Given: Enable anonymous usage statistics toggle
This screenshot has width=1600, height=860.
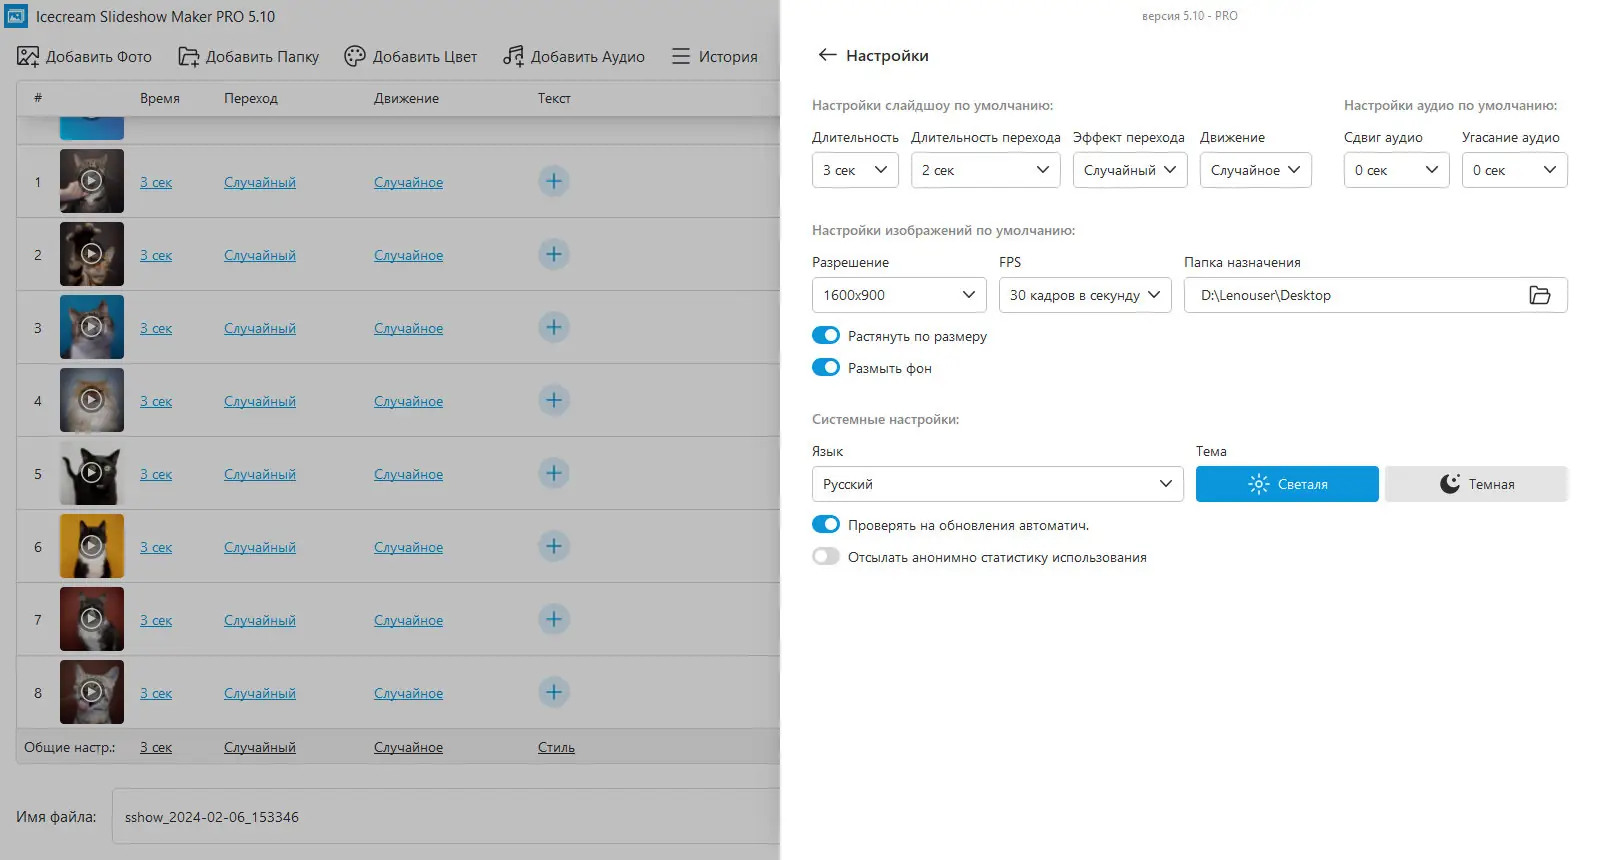Looking at the screenshot, I should [826, 557].
